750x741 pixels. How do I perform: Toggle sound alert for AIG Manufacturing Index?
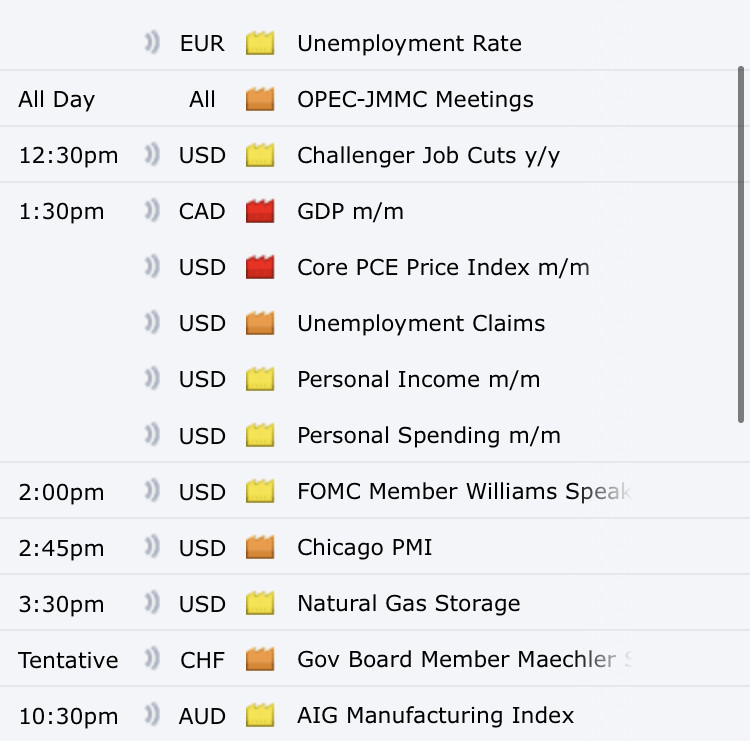click(x=152, y=716)
